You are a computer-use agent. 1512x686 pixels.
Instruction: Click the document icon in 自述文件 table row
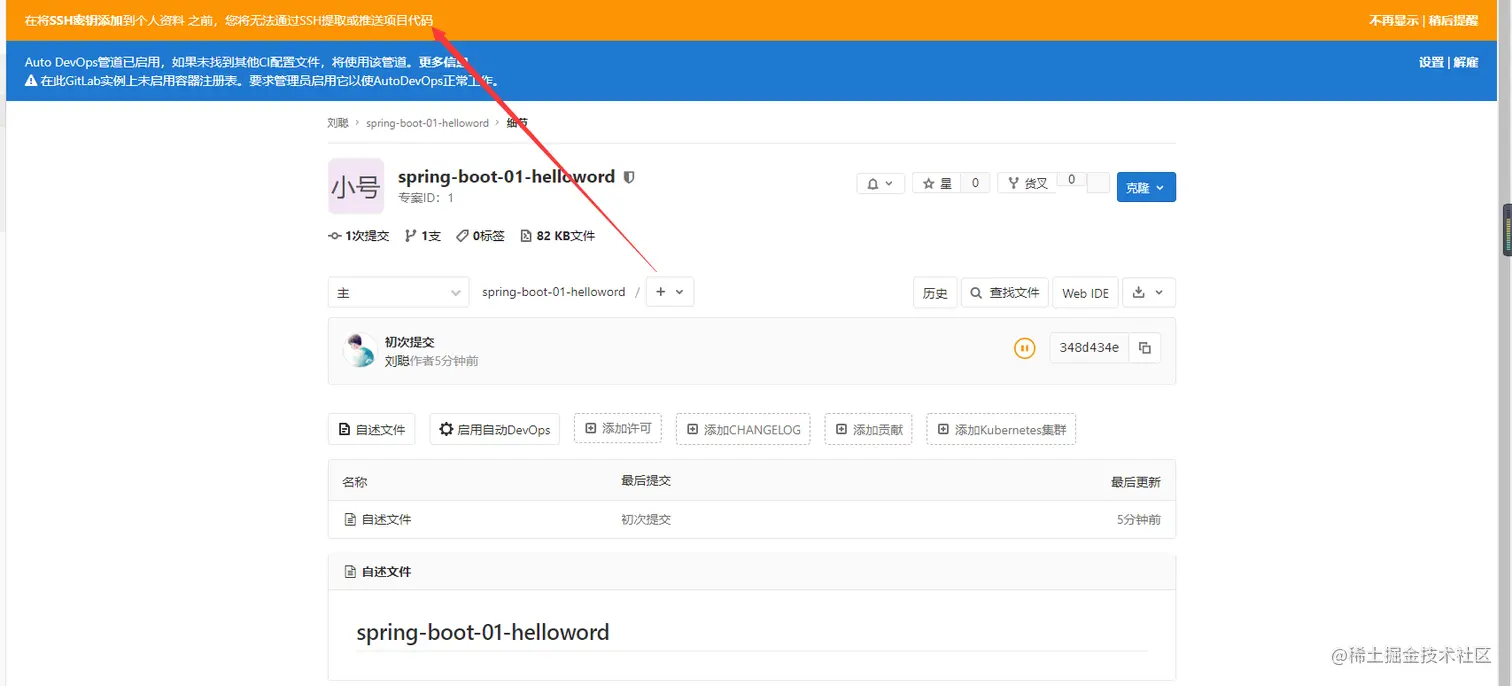[x=350, y=520]
